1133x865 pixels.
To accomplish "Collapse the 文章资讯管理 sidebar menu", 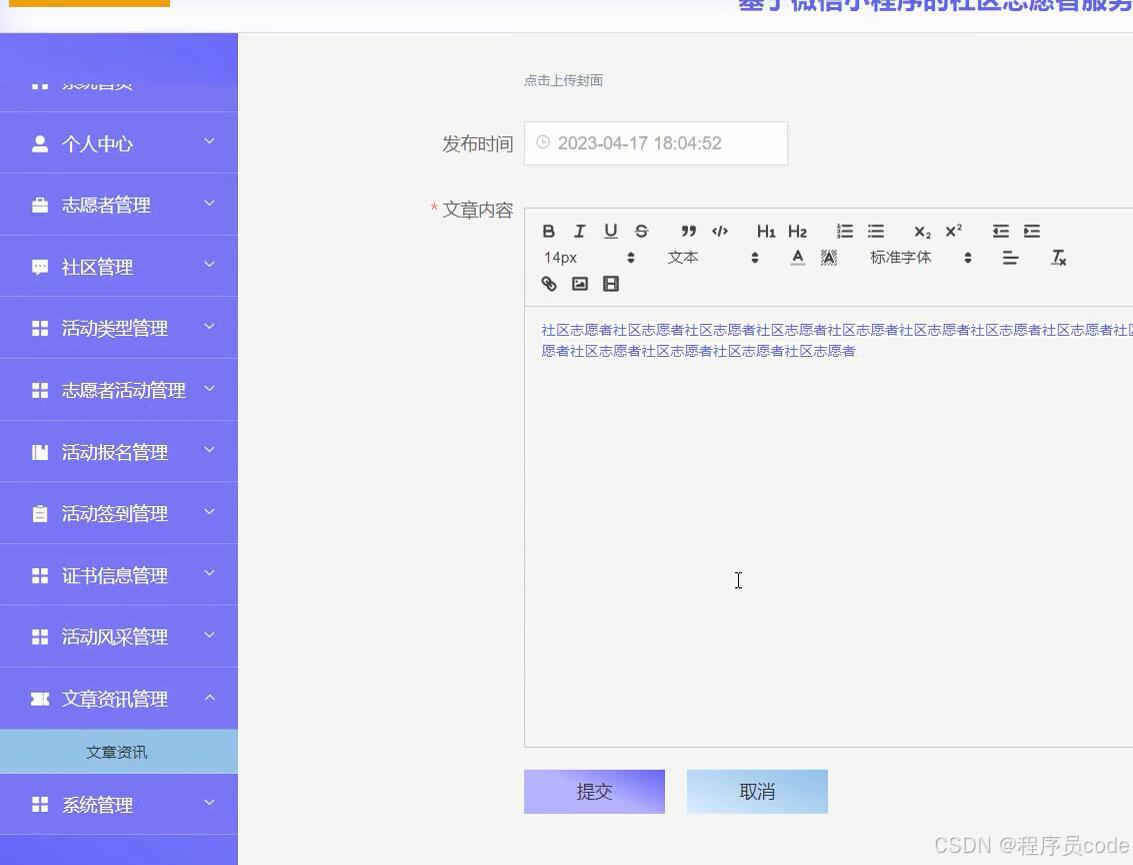I will pyautogui.click(x=117, y=698).
